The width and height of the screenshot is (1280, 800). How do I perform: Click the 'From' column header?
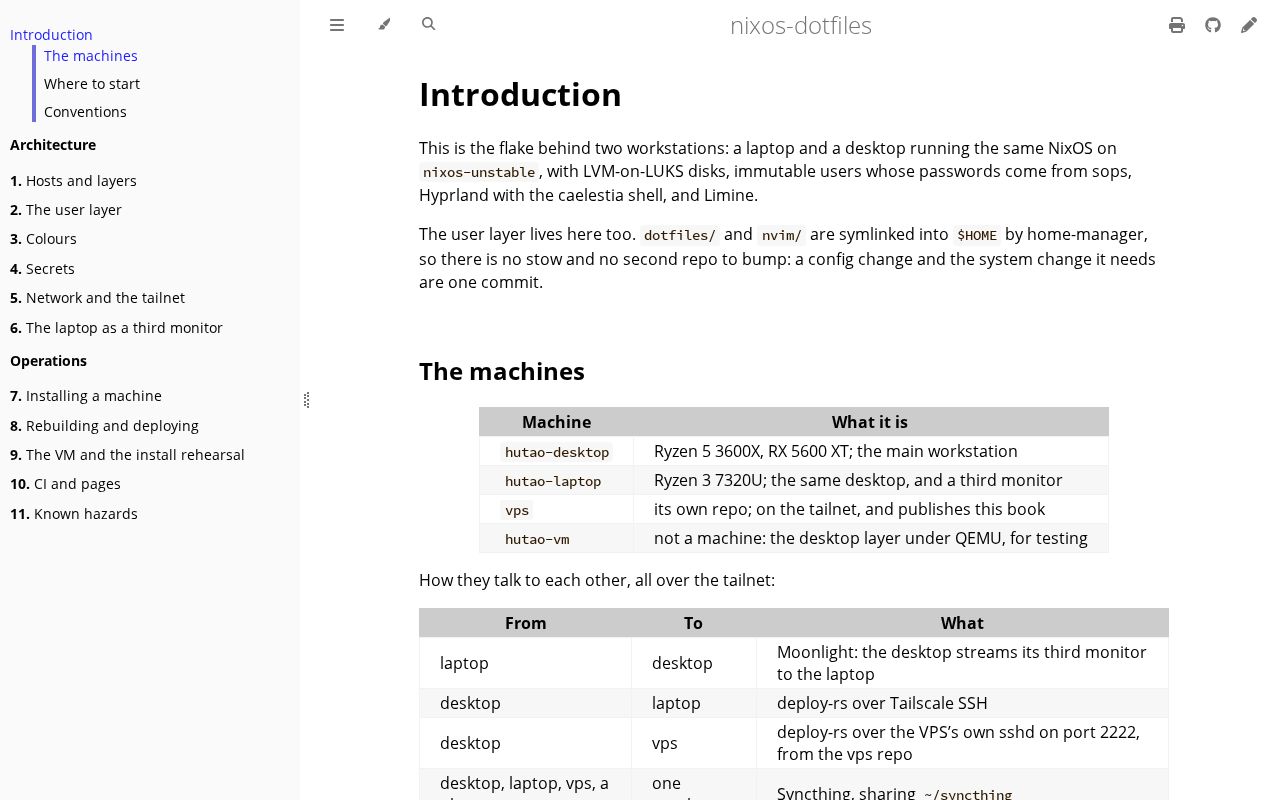[526, 623]
